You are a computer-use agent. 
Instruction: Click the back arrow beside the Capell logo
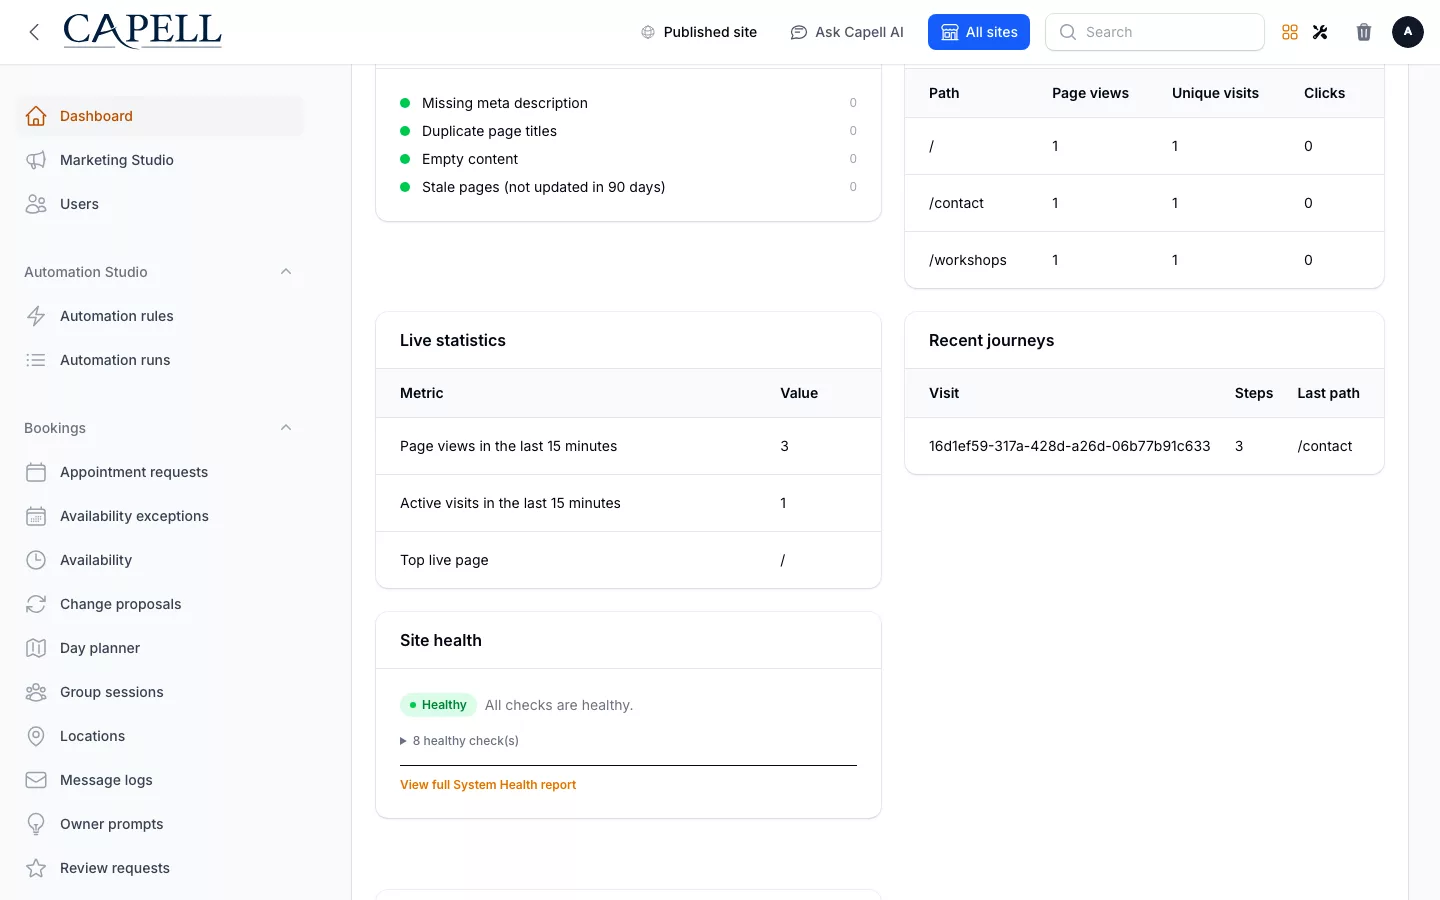click(35, 32)
